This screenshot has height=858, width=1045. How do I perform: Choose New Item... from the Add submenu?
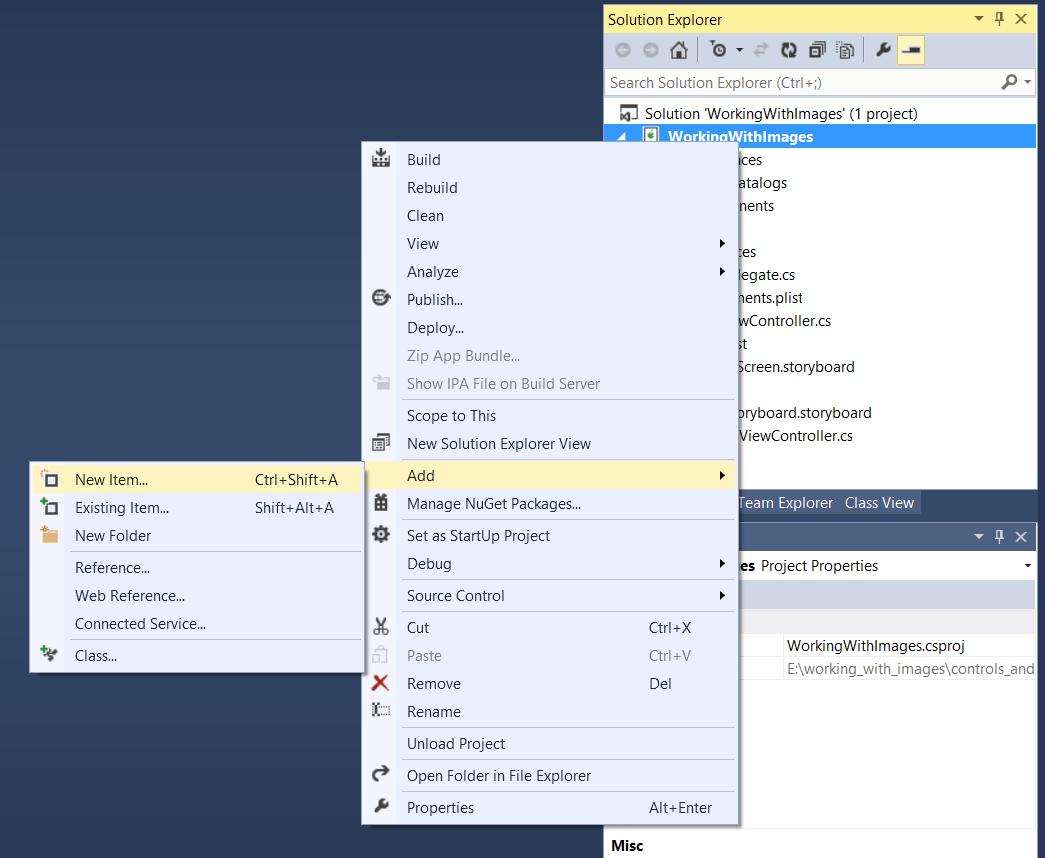pyautogui.click(x=111, y=480)
